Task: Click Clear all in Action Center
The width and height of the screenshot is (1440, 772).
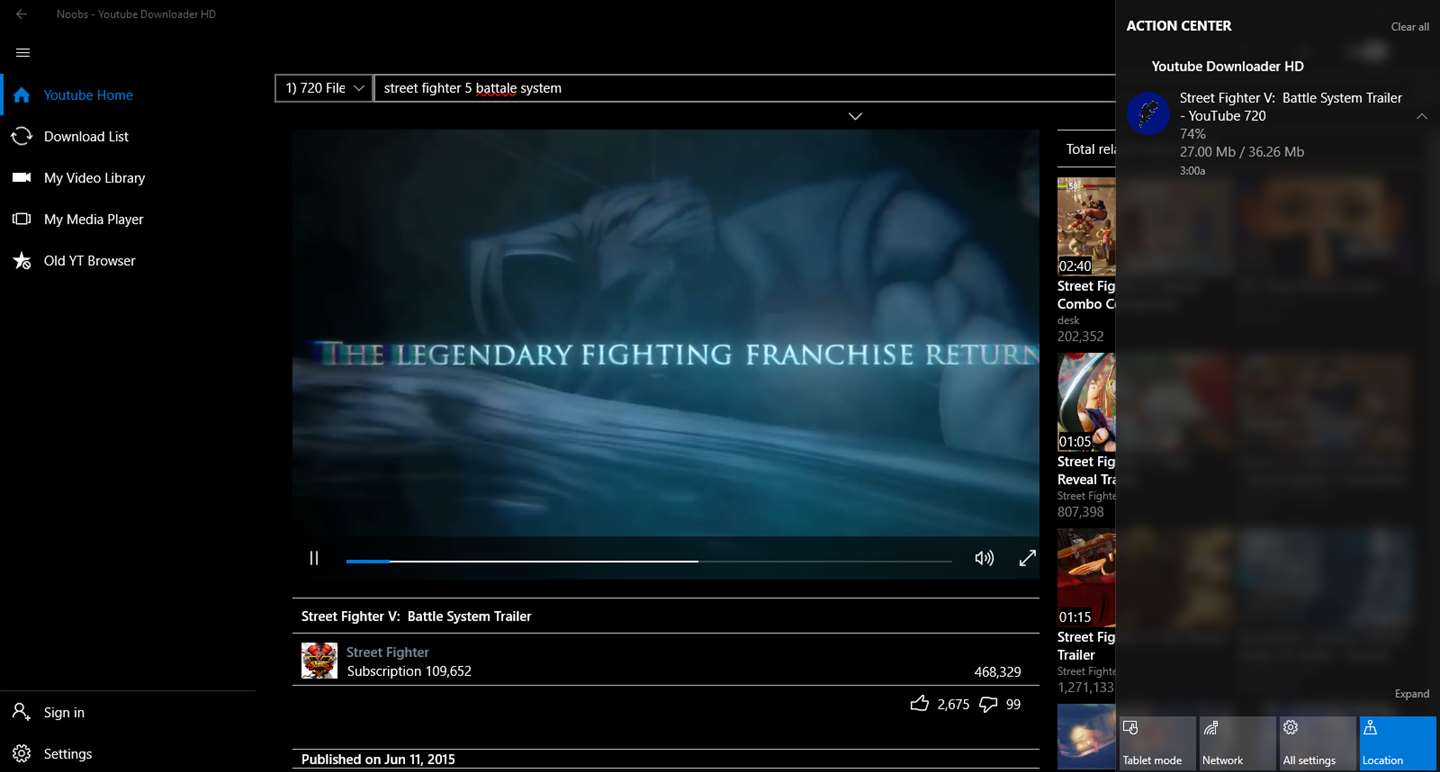Action: pos(1410,27)
